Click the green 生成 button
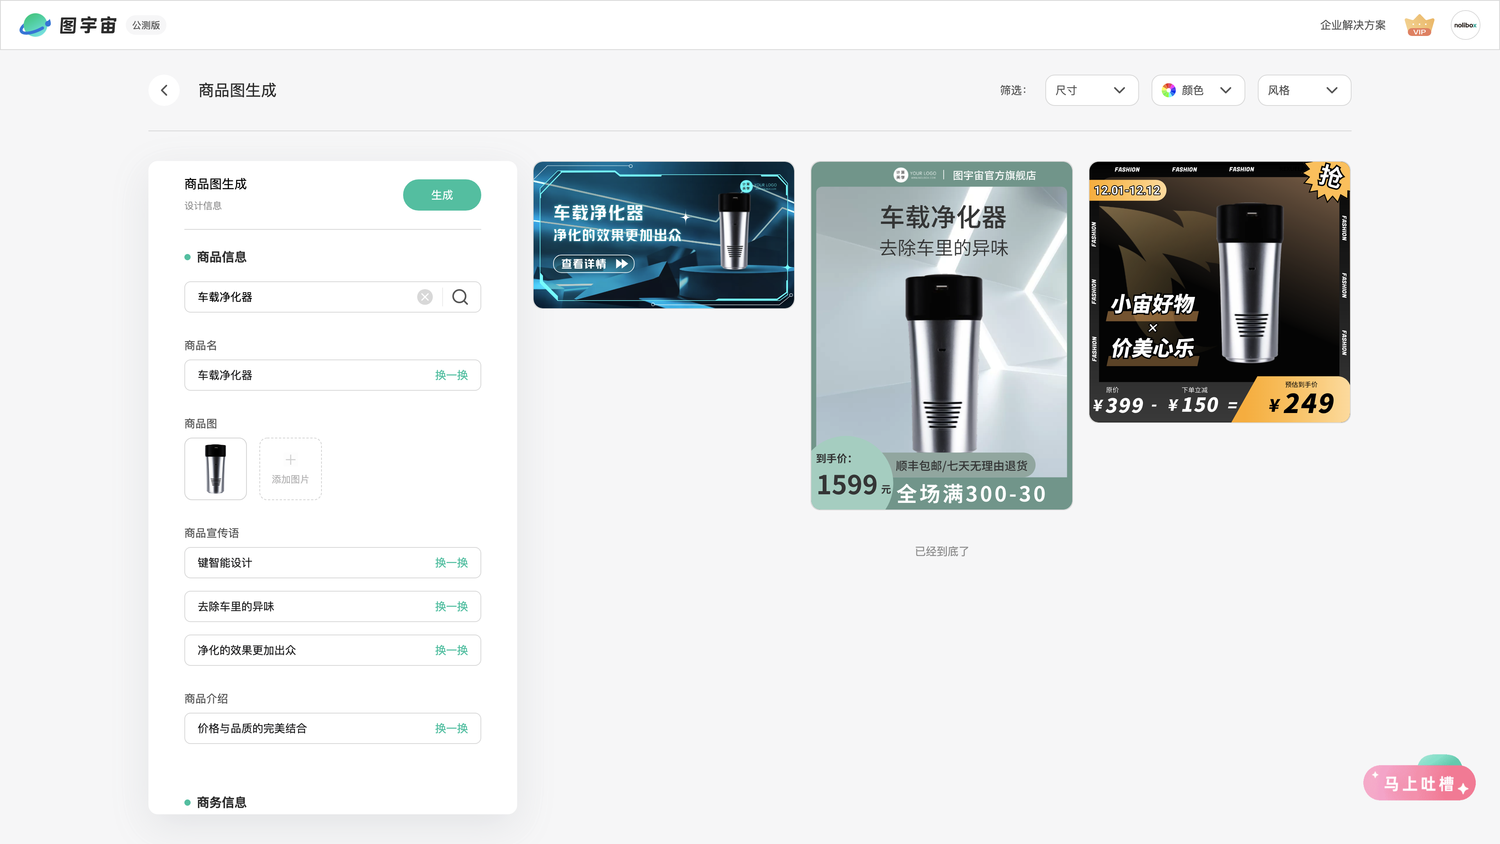1500x844 pixels. [x=442, y=195]
